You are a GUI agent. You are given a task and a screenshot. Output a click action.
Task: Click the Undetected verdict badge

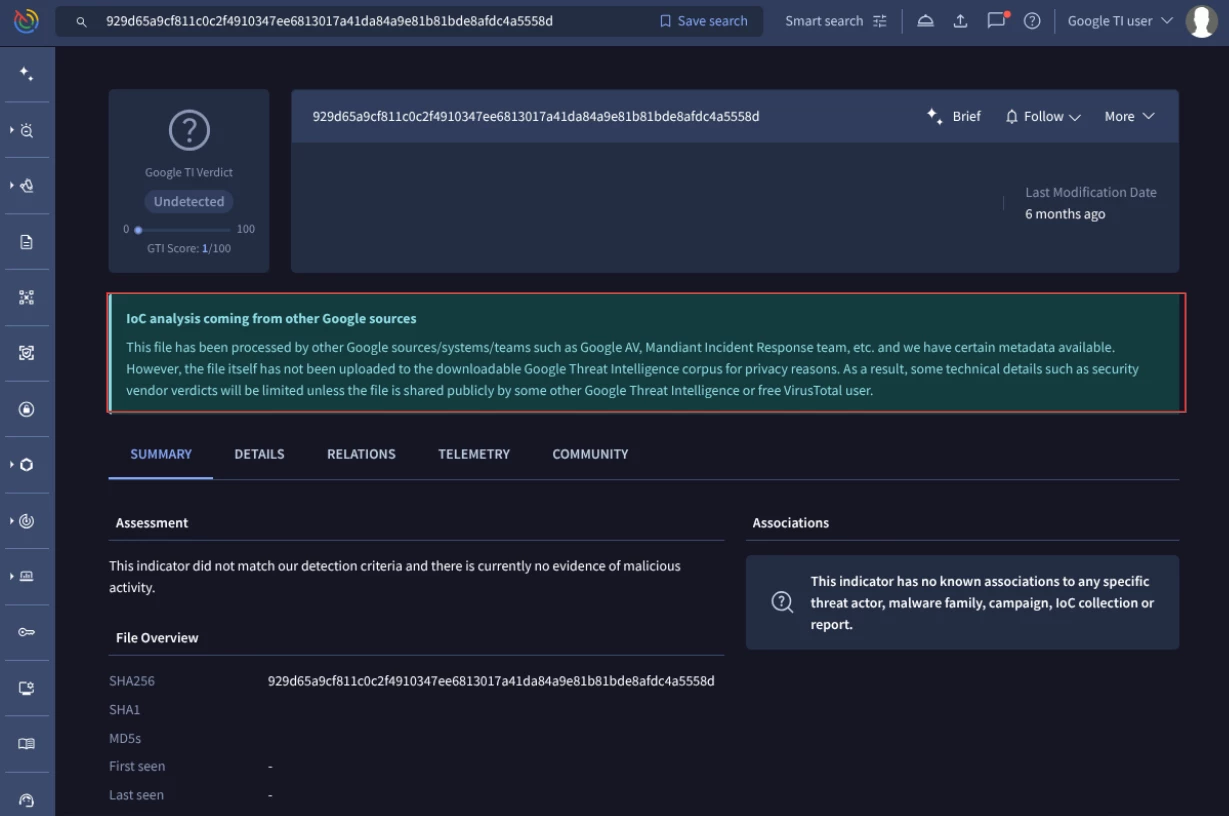coord(189,201)
